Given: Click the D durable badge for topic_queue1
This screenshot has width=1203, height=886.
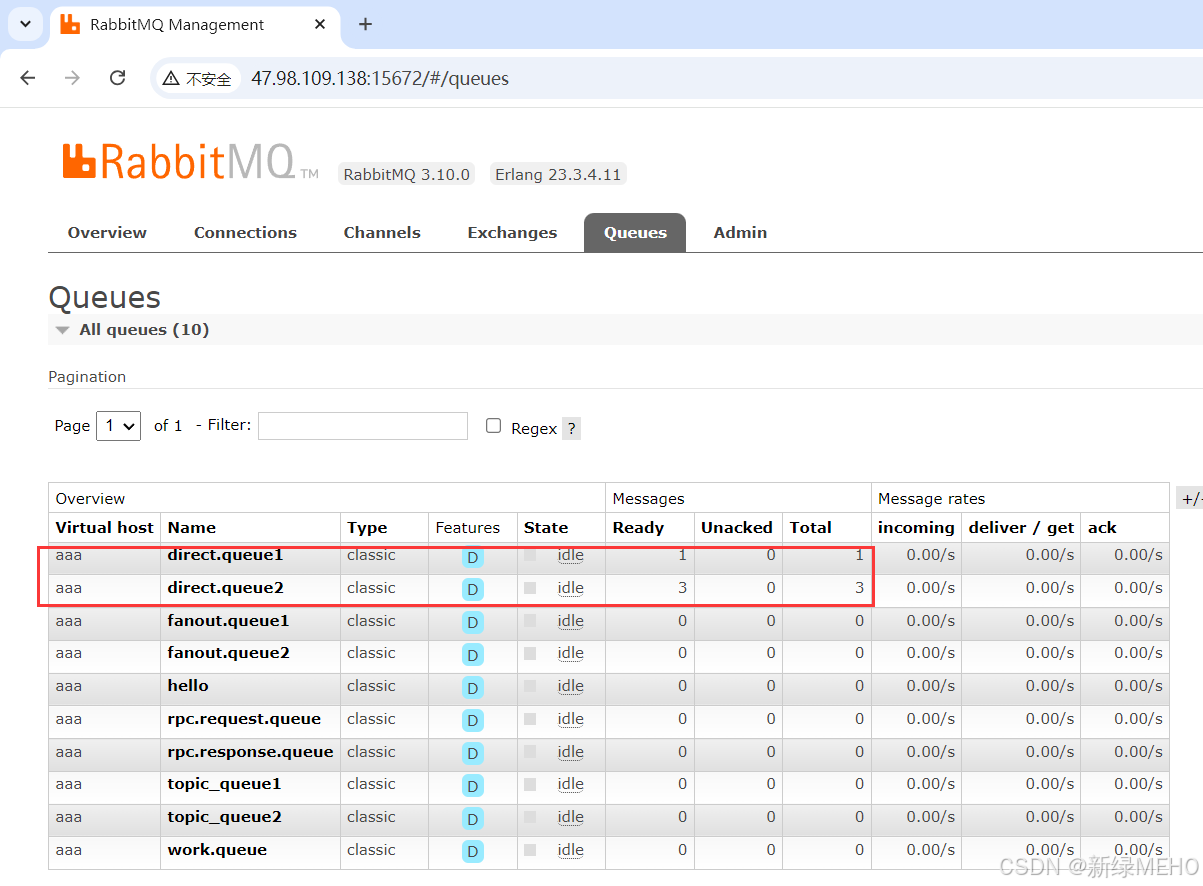Looking at the screenshot, I should coord(472,786).
